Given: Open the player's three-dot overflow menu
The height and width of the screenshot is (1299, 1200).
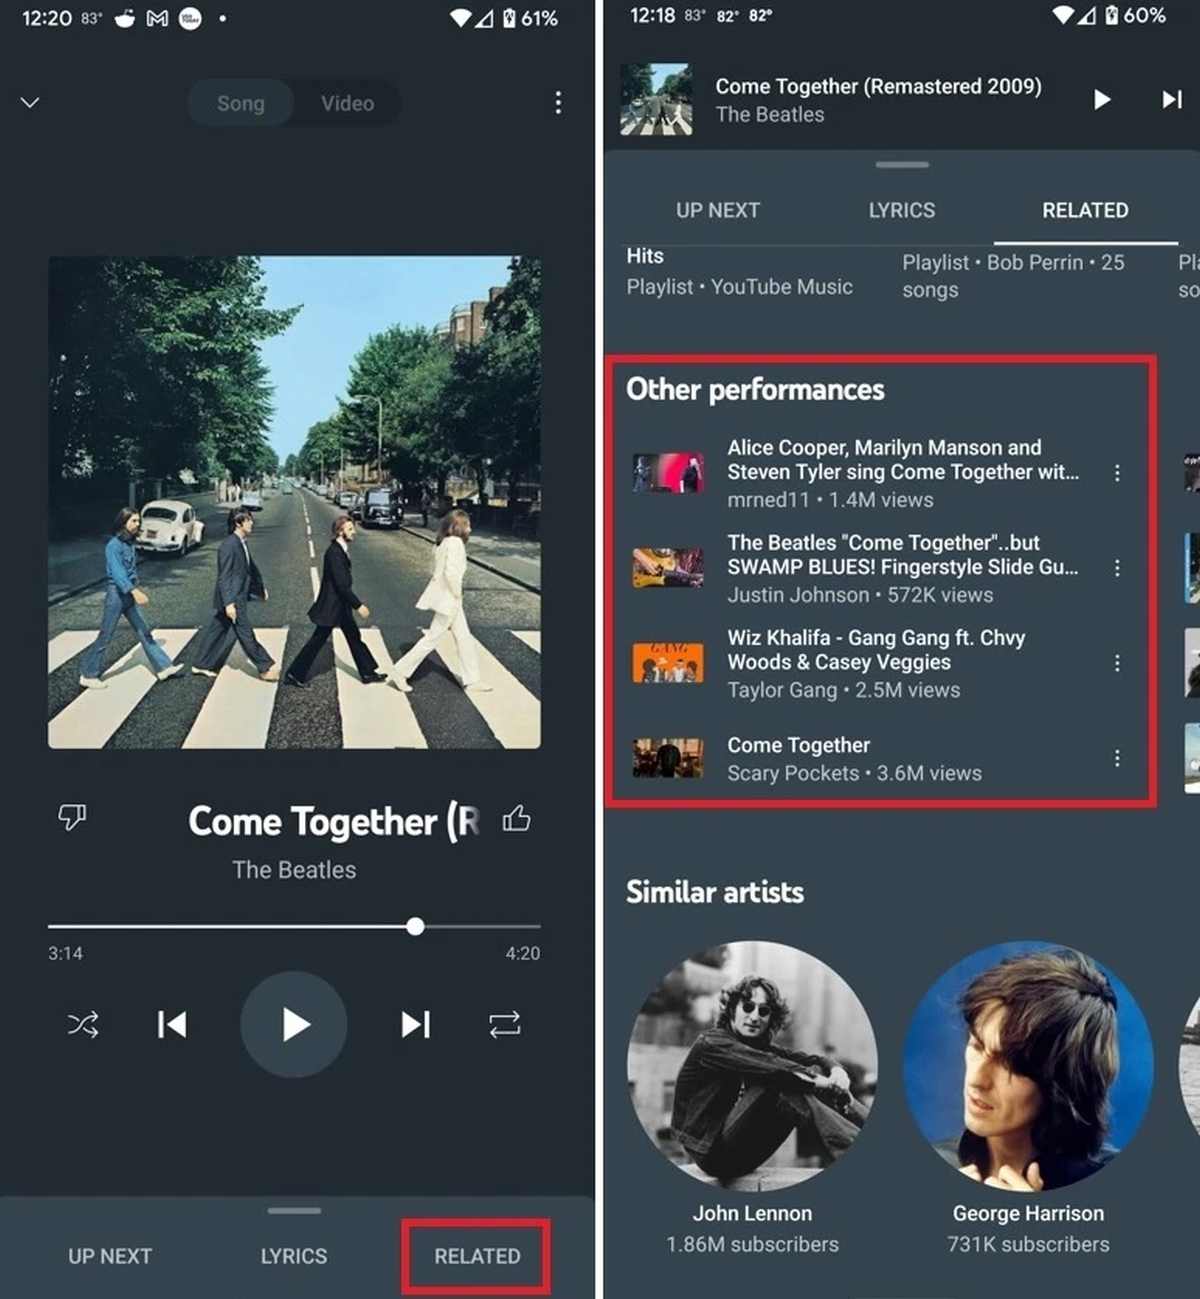Looking at the screenshot, I should click(558, 103).
